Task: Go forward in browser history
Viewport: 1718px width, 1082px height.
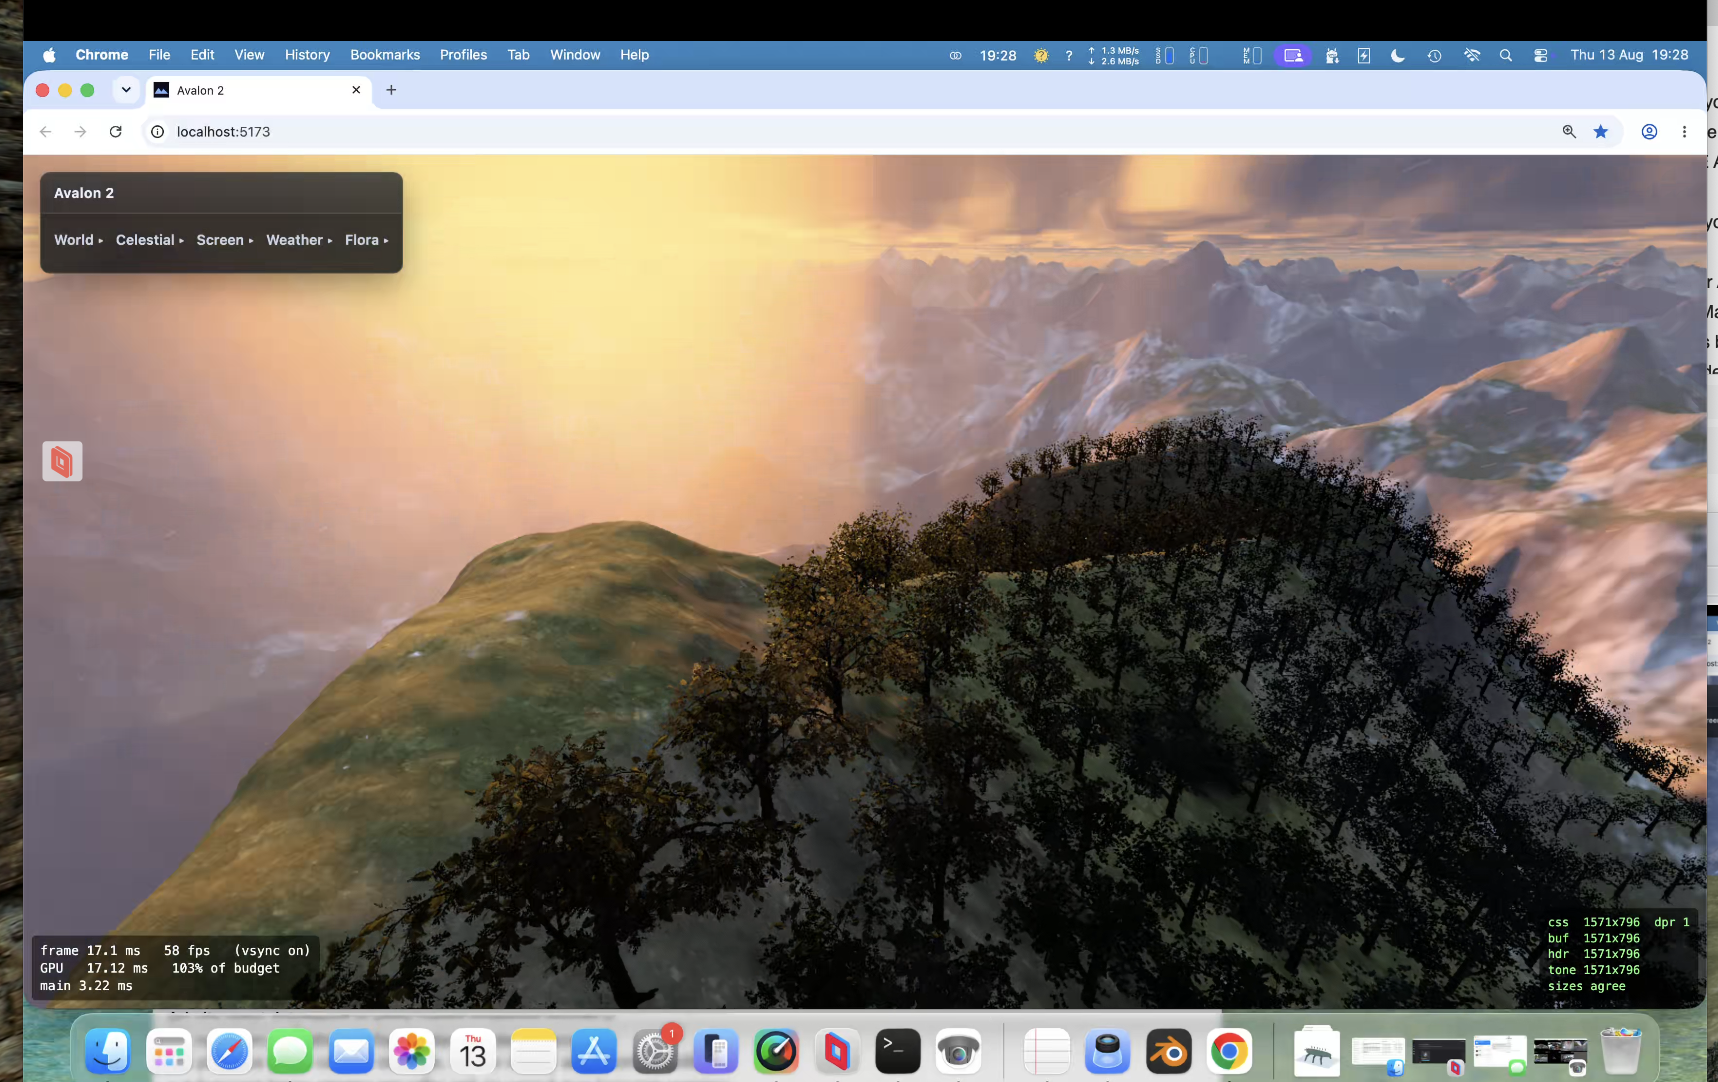Action: pos(80,132)
